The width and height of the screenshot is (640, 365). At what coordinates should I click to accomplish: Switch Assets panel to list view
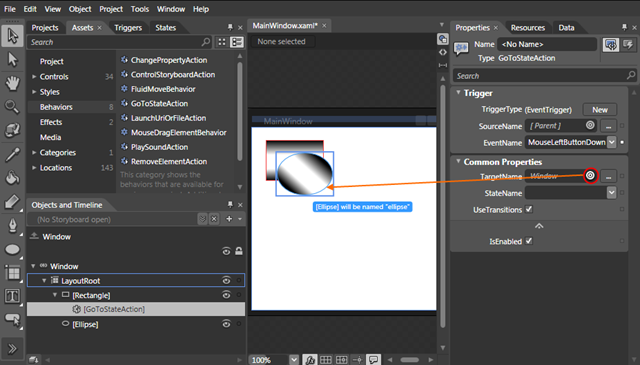pos(237,42)
